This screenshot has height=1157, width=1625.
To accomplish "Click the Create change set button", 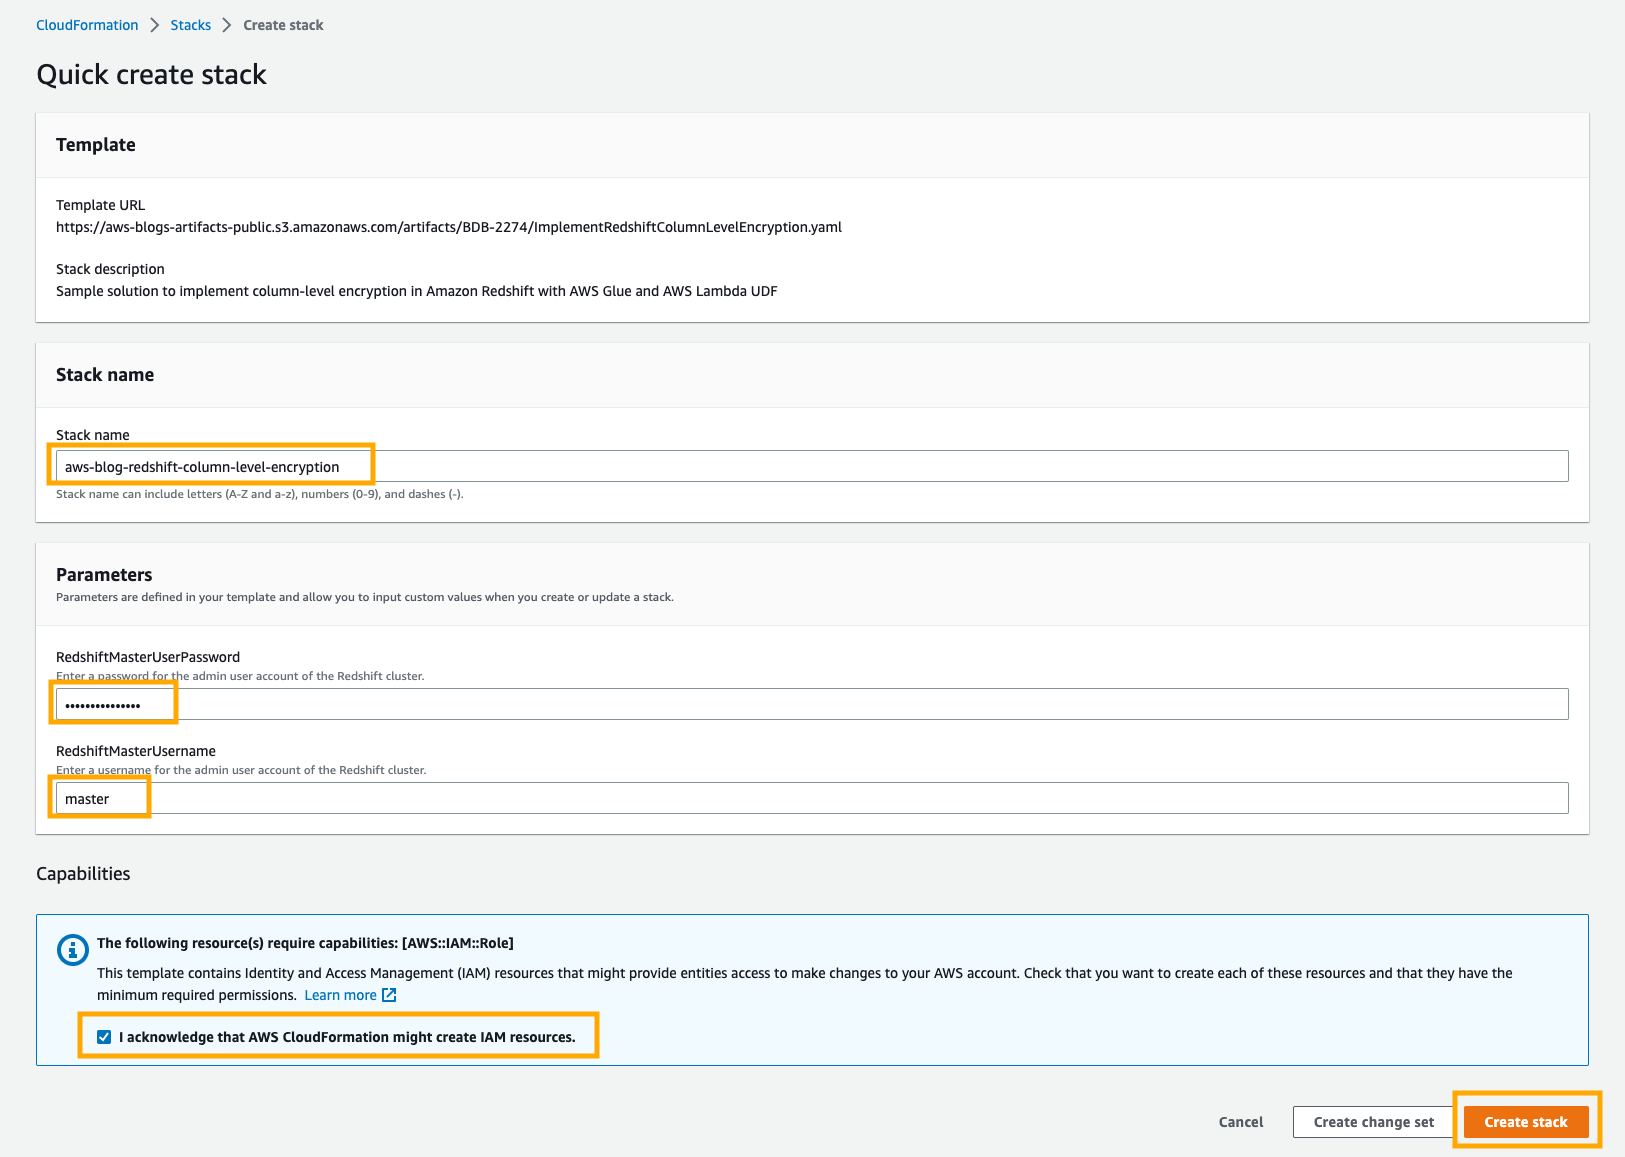I will (1374, 1122).
